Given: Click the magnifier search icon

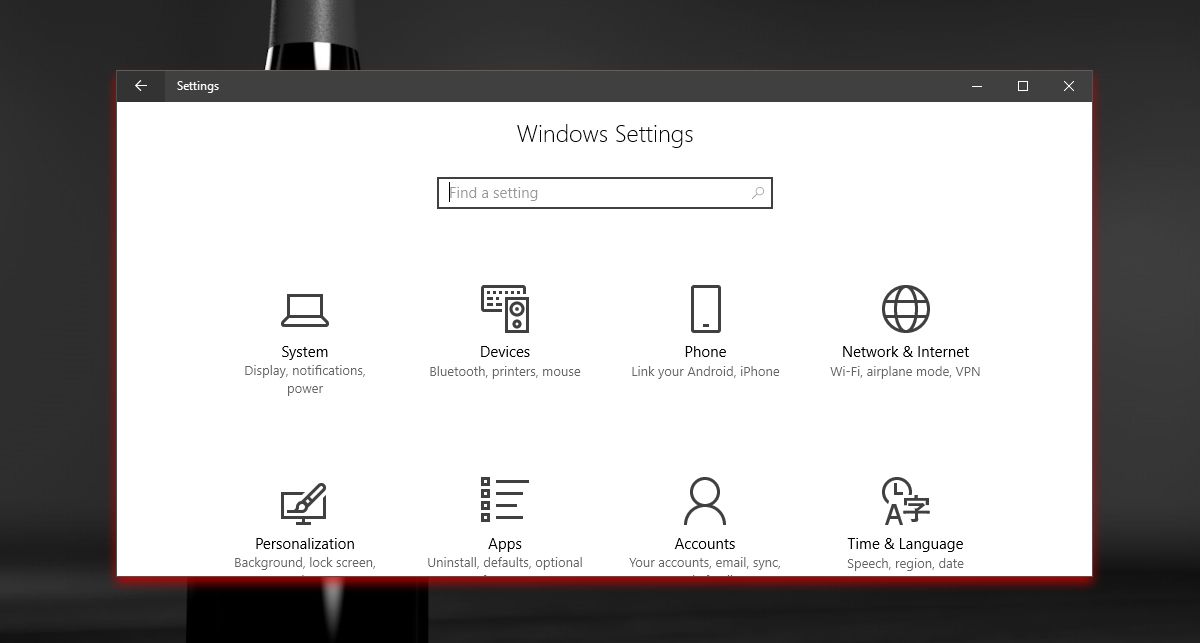Looking at the screenshot, I should (758, 193).
